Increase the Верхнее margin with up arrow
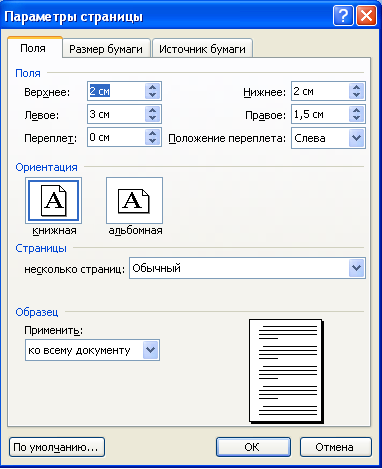Viewport: 382px width, 469px height. [x=153, y=87]
